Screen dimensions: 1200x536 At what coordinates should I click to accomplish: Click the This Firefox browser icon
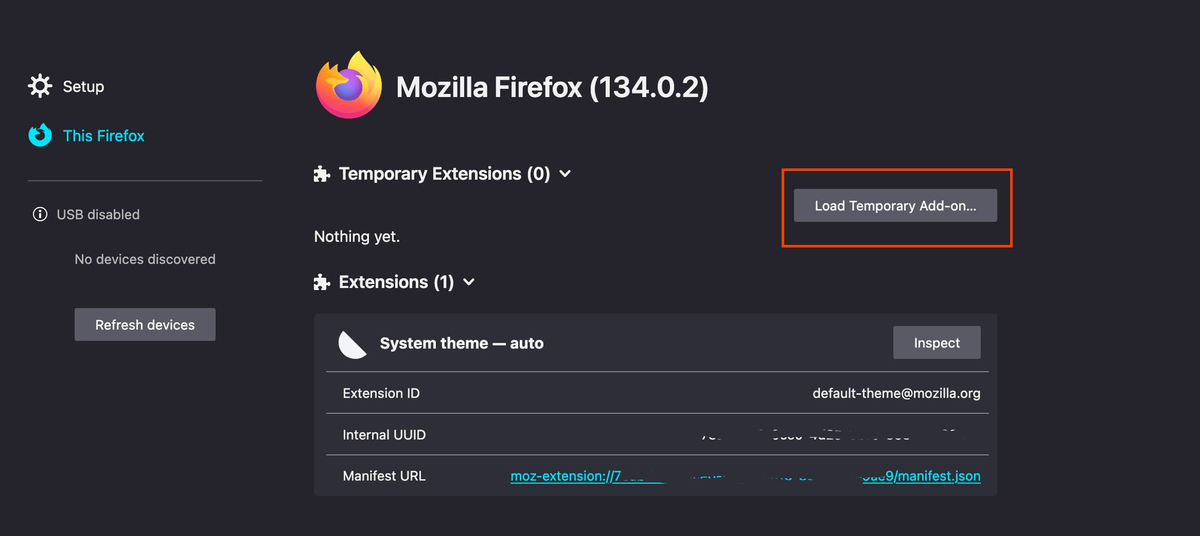pyautogui.click(x=40, y=135)
